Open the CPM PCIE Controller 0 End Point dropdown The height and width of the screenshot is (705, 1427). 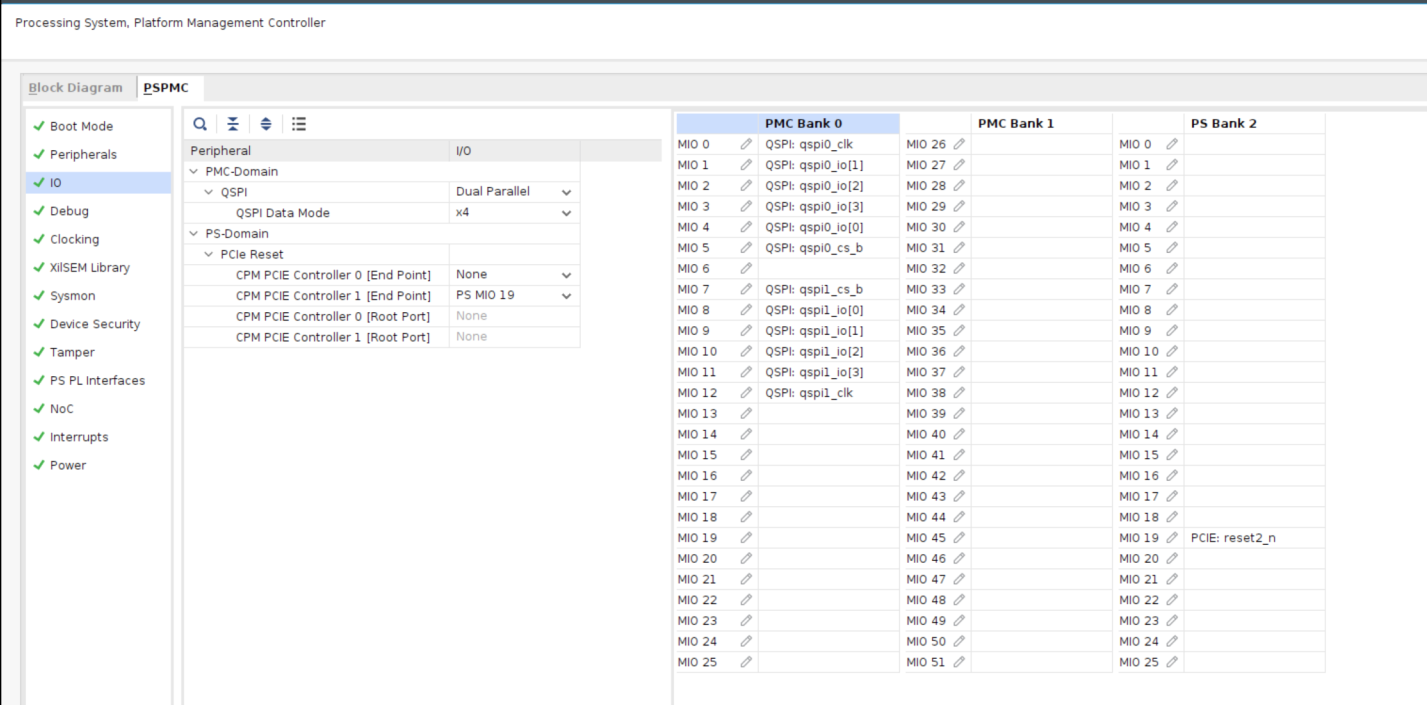(x=567, y=274)
